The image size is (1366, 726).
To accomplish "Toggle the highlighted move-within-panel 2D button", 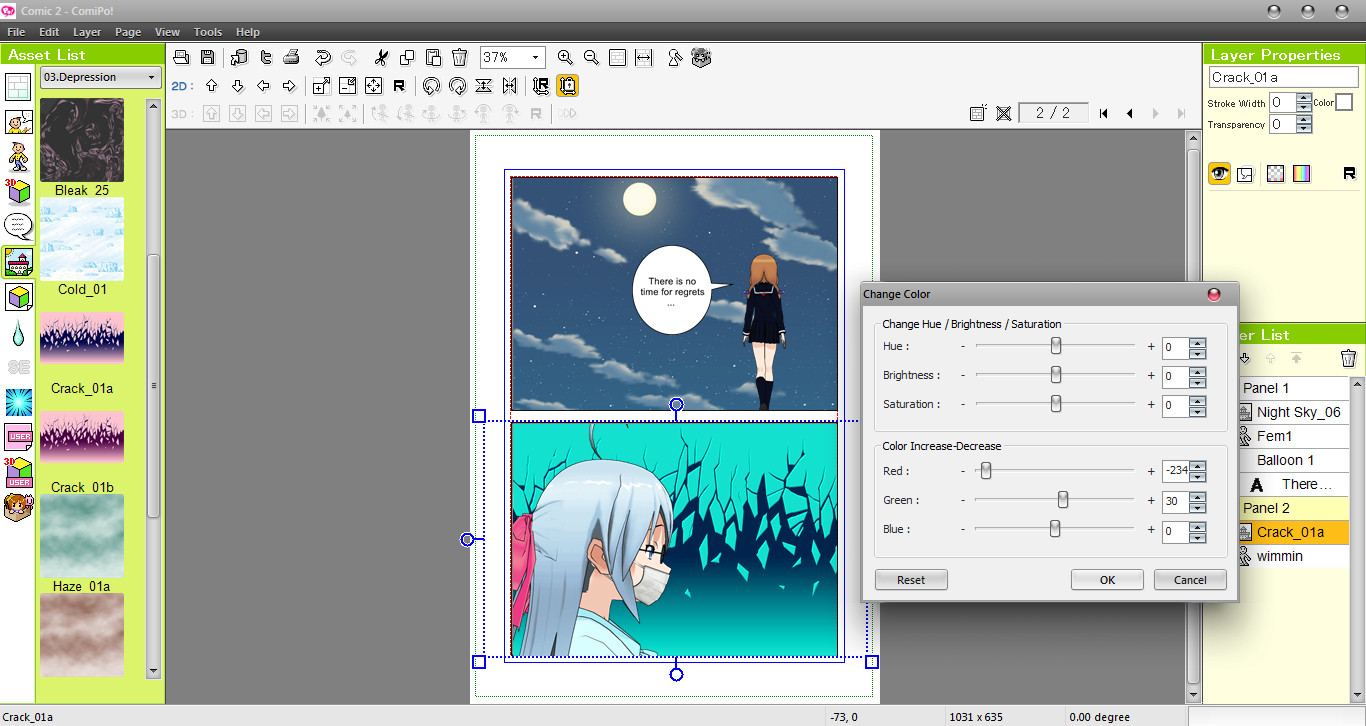I will coord(567,86).
